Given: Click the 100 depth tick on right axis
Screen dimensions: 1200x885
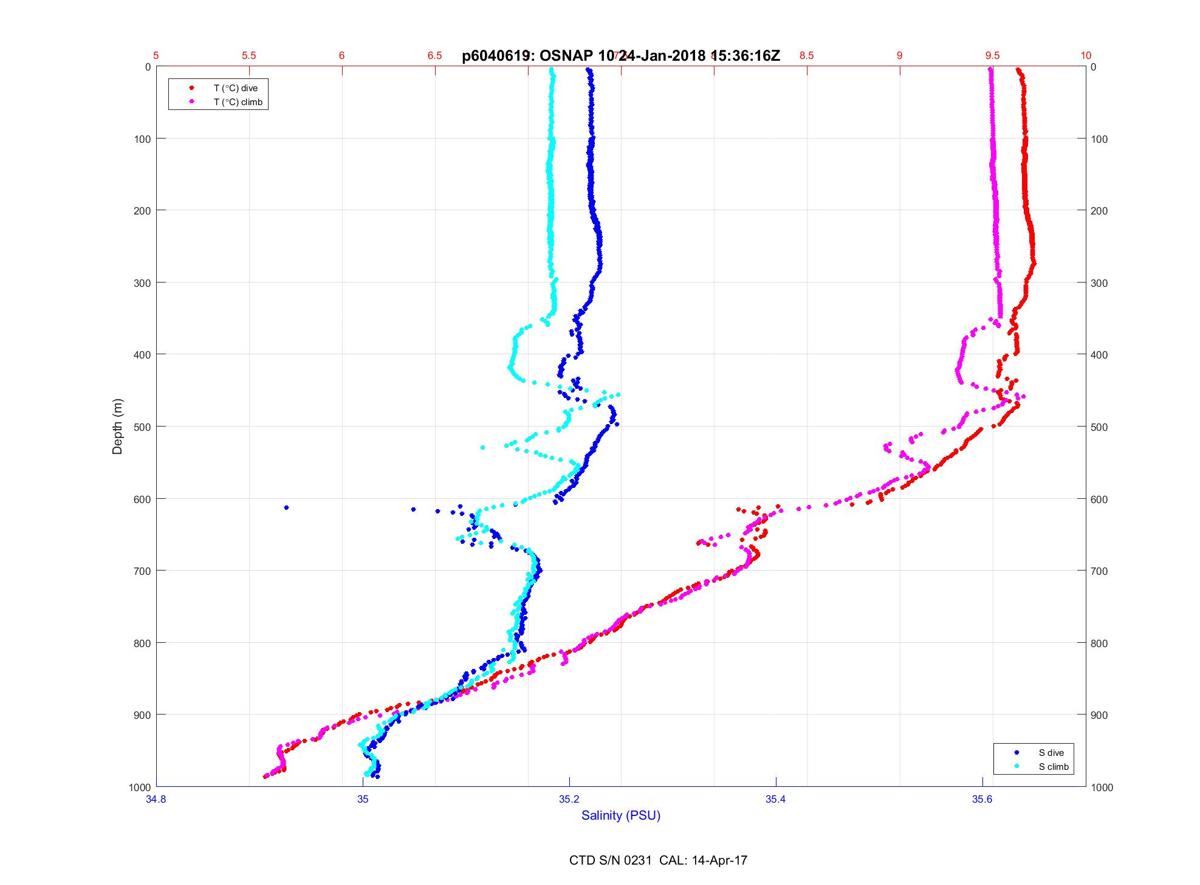Looking at the screenshot, I should (1102, 139).
